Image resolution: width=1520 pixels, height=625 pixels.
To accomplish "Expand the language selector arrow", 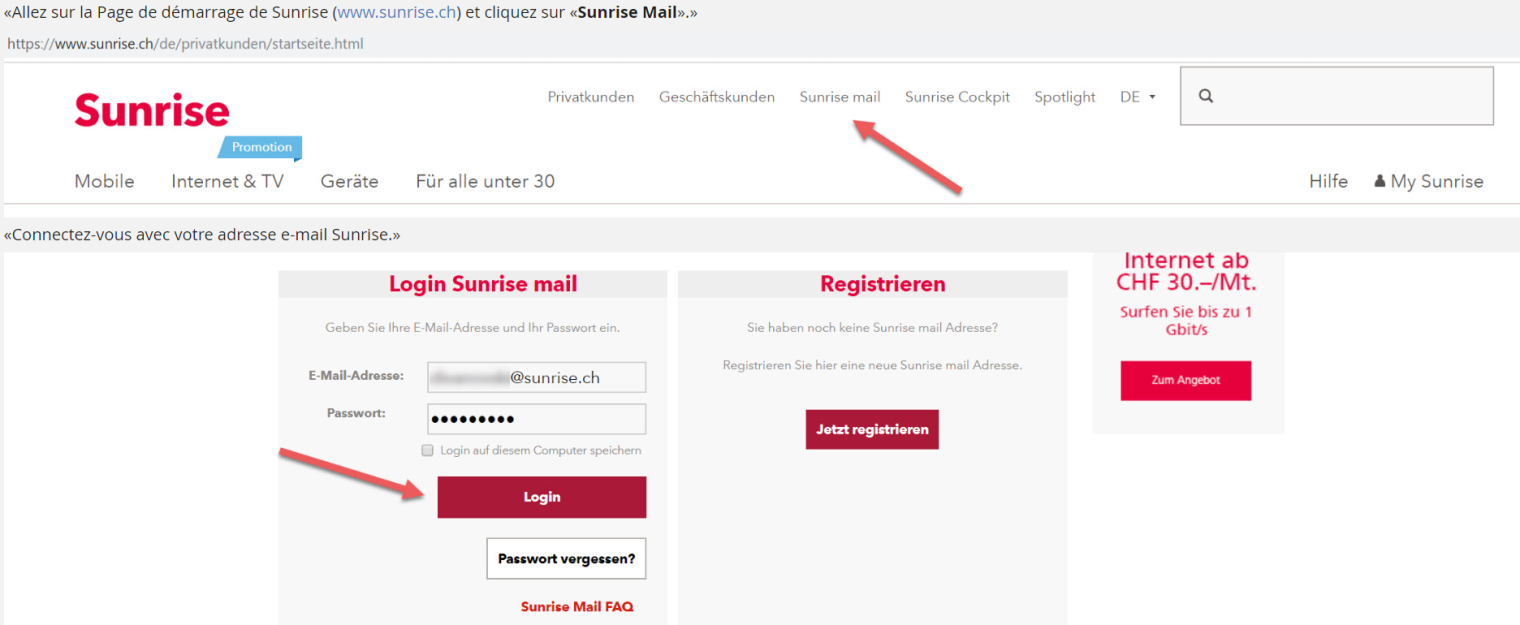I will coord(1152,96).
